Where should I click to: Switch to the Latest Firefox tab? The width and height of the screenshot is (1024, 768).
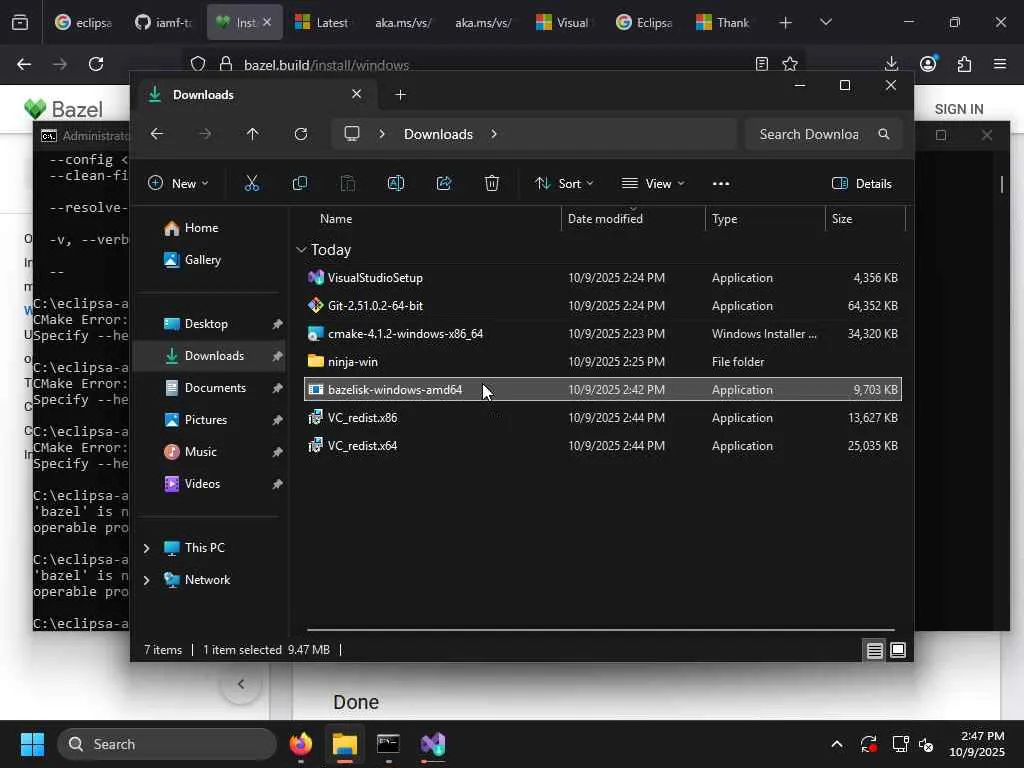[x=324, y=22]
